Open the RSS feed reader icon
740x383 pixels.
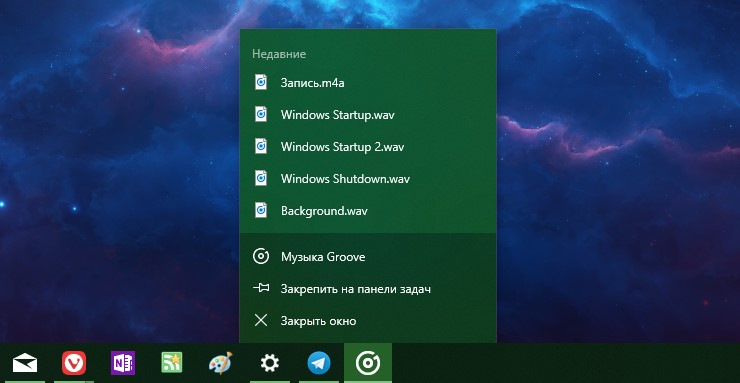[171, 363]
